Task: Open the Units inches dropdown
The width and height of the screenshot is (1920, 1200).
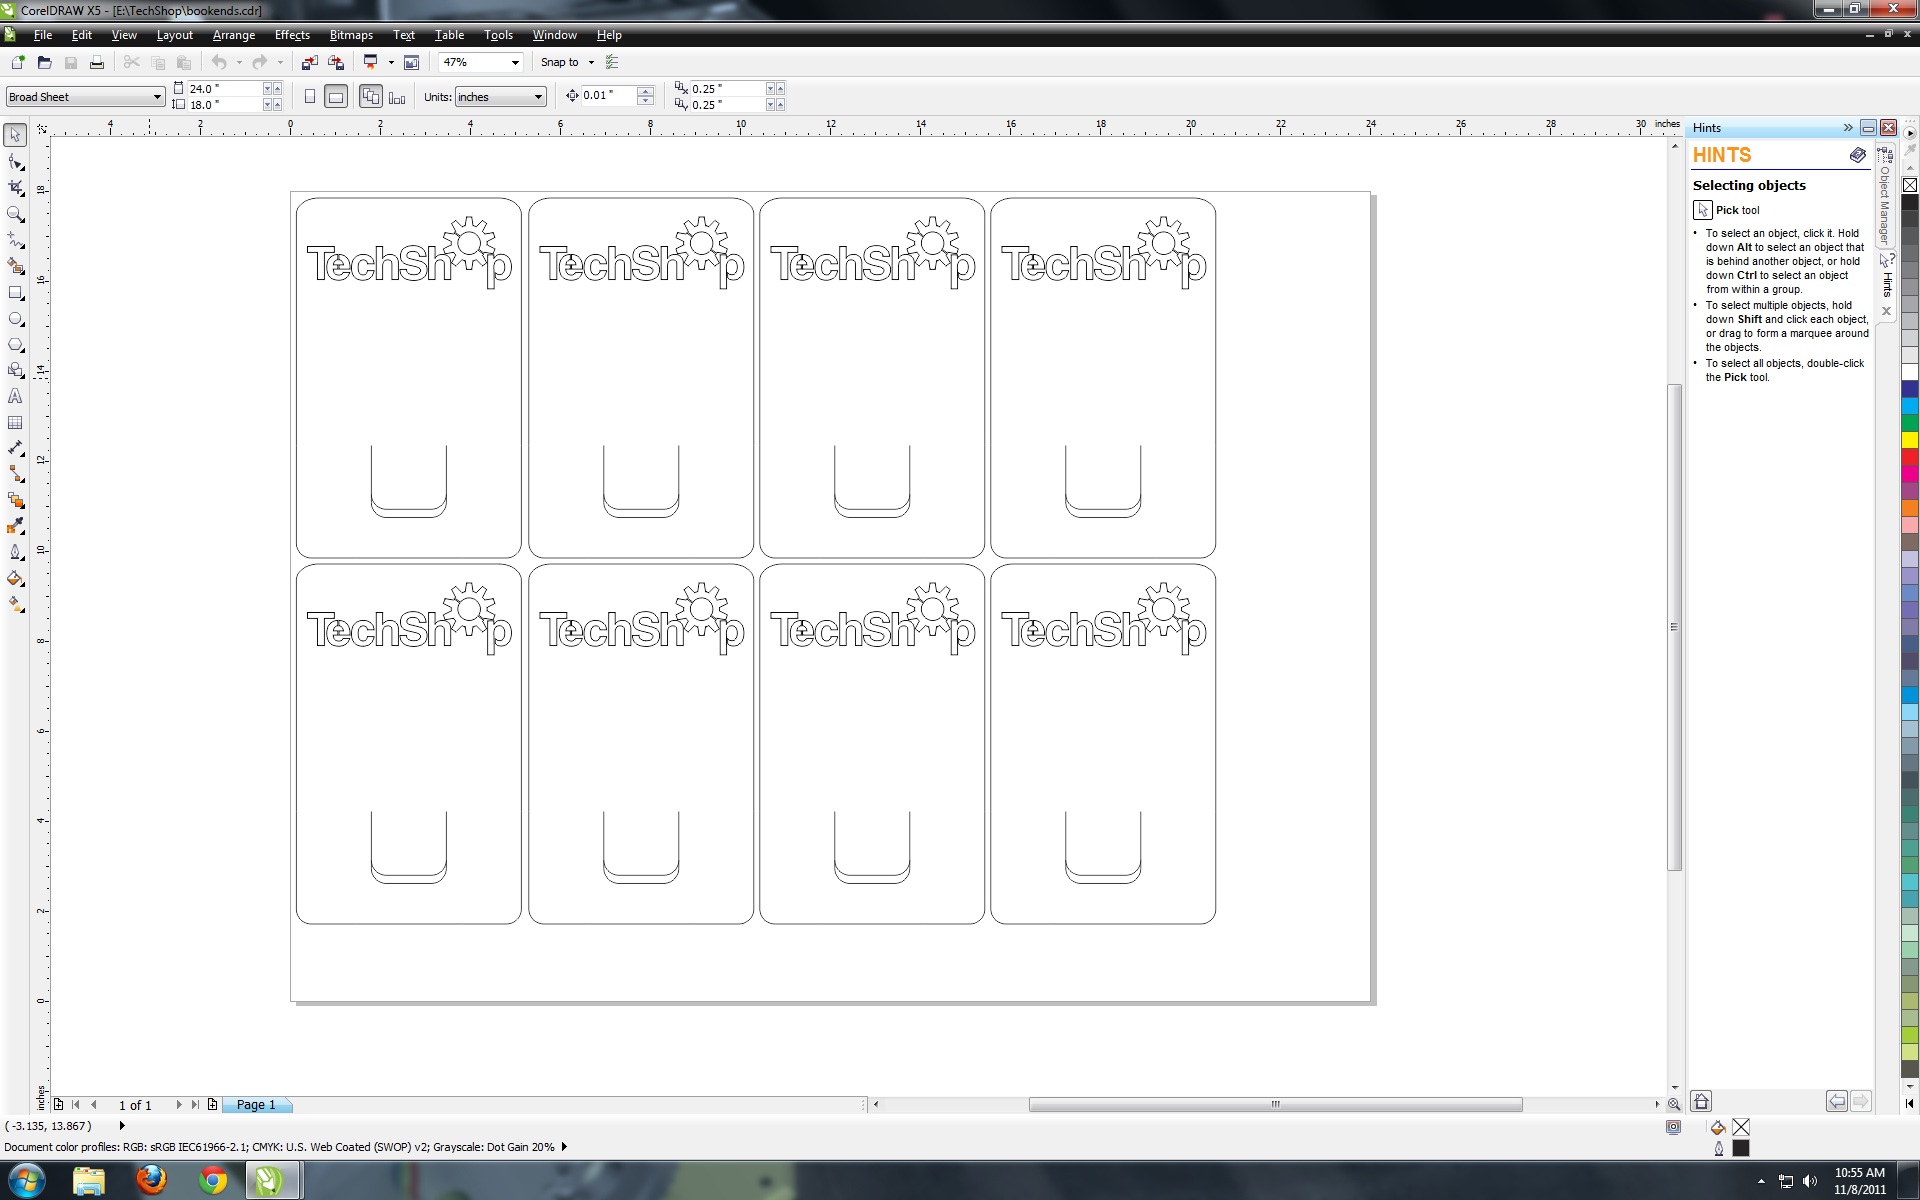Action: coord(538,97)
